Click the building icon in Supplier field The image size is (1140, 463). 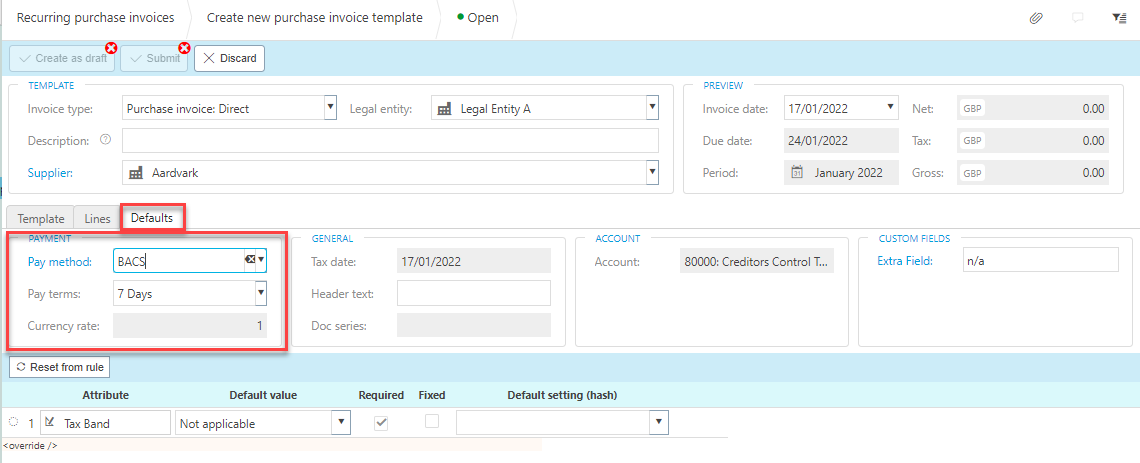pyautogui.click(x=136, y=173)
